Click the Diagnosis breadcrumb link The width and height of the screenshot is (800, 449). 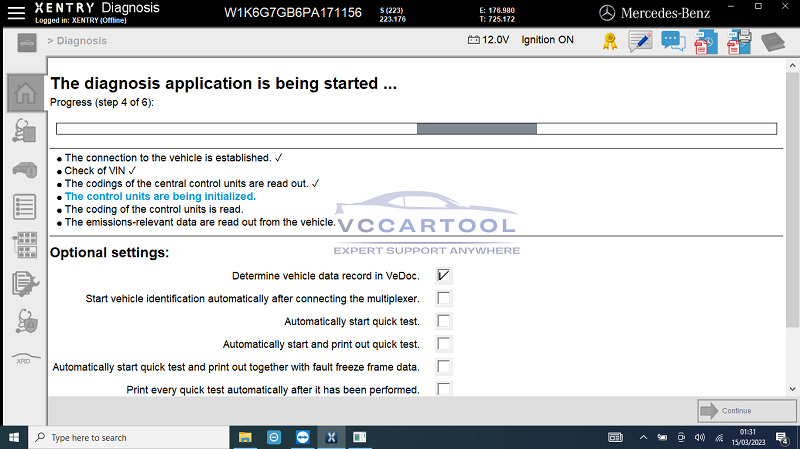pyautogui.click(x=82, y=41)
